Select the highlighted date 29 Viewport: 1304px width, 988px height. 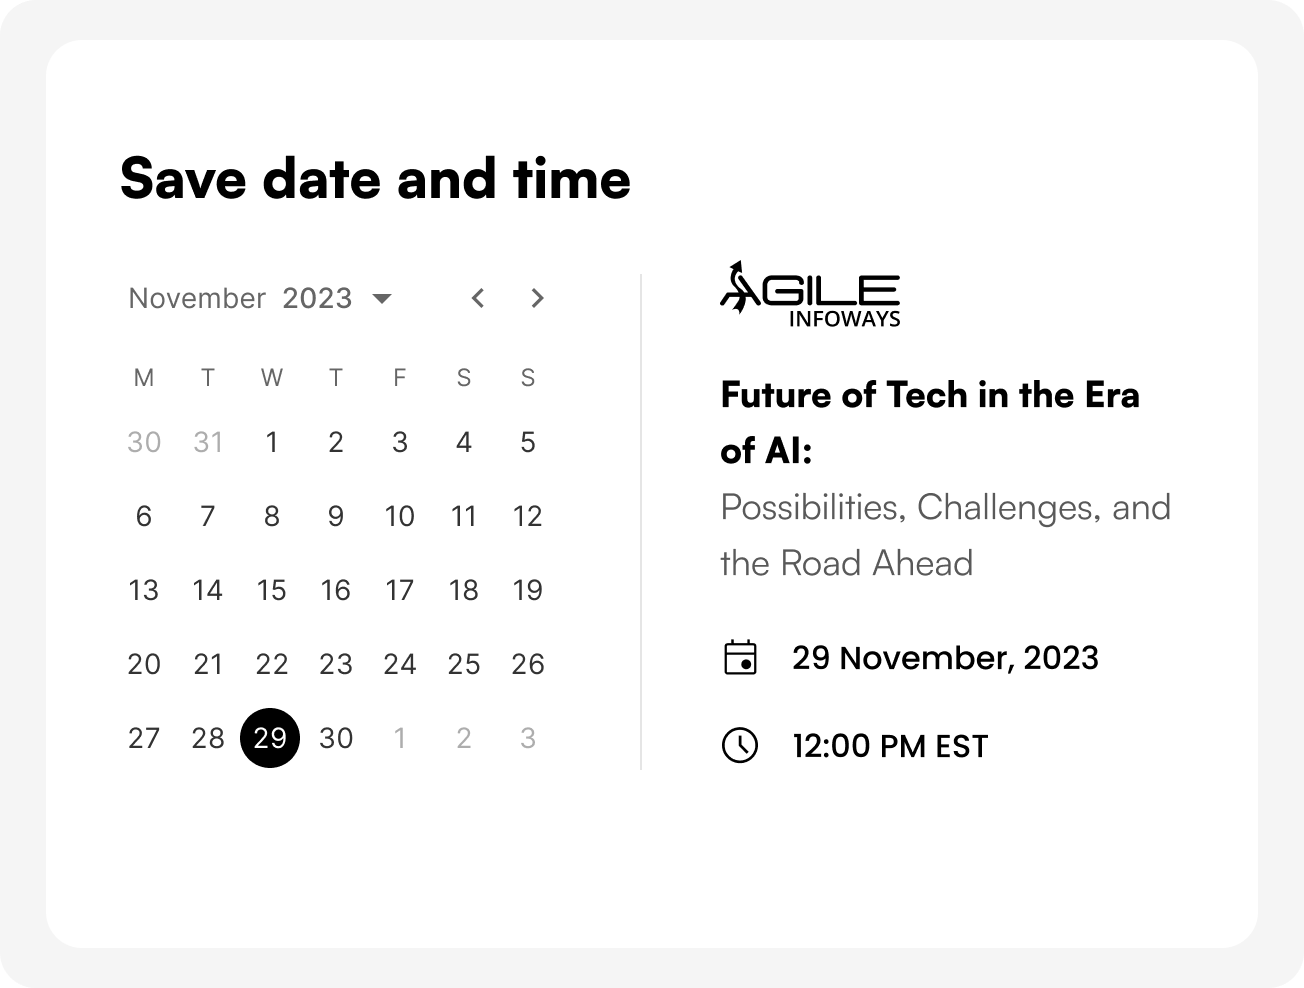pos(270,738)
